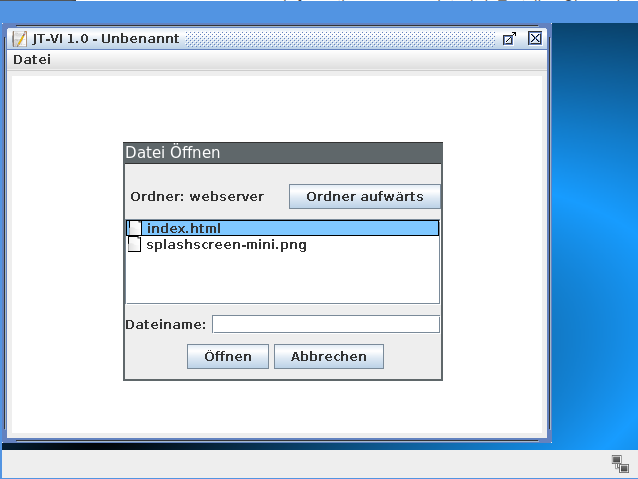Select index.html in the file list
Screen dimensions: 638x479
coord(283,228)
